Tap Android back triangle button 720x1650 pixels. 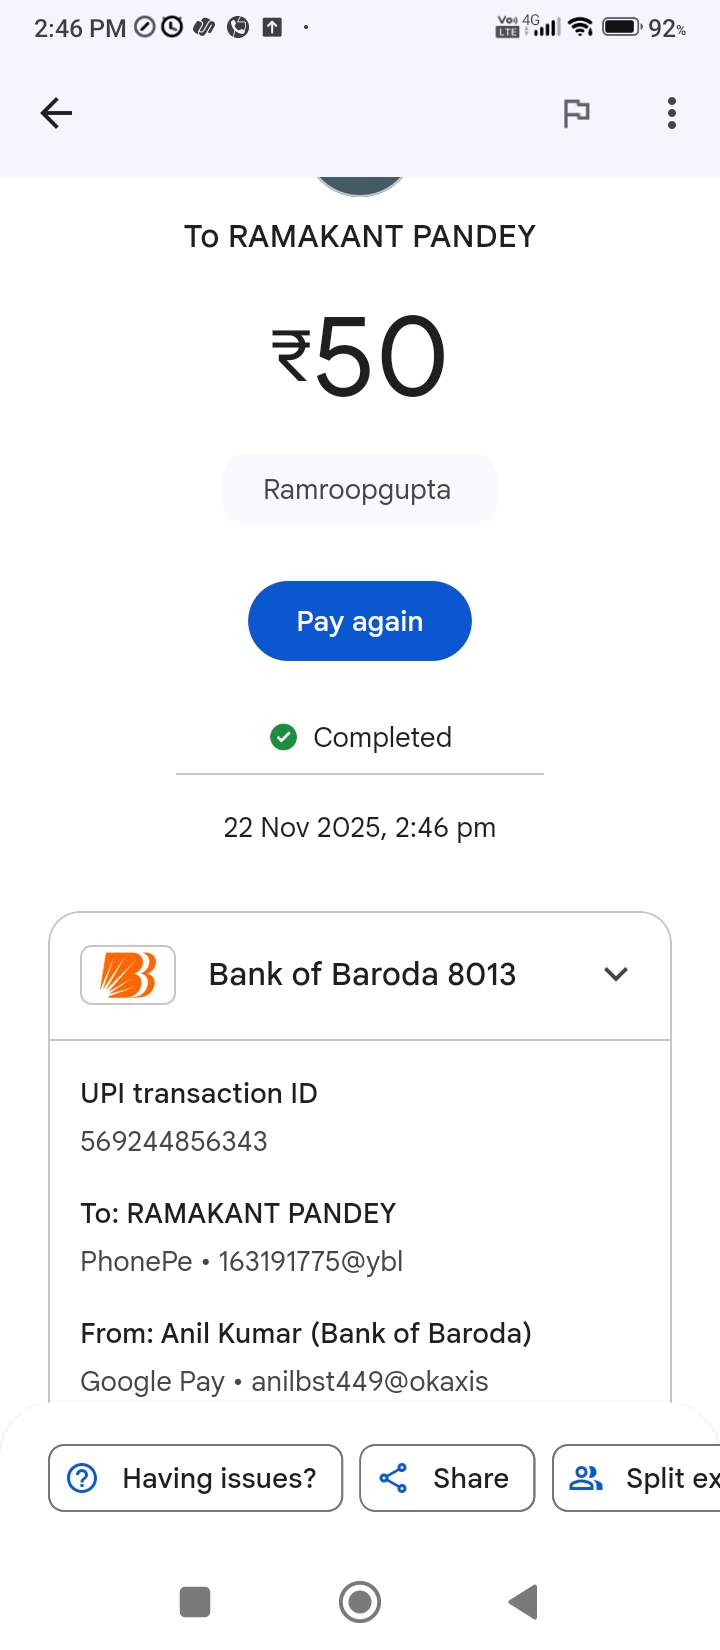click(524, 1602)
